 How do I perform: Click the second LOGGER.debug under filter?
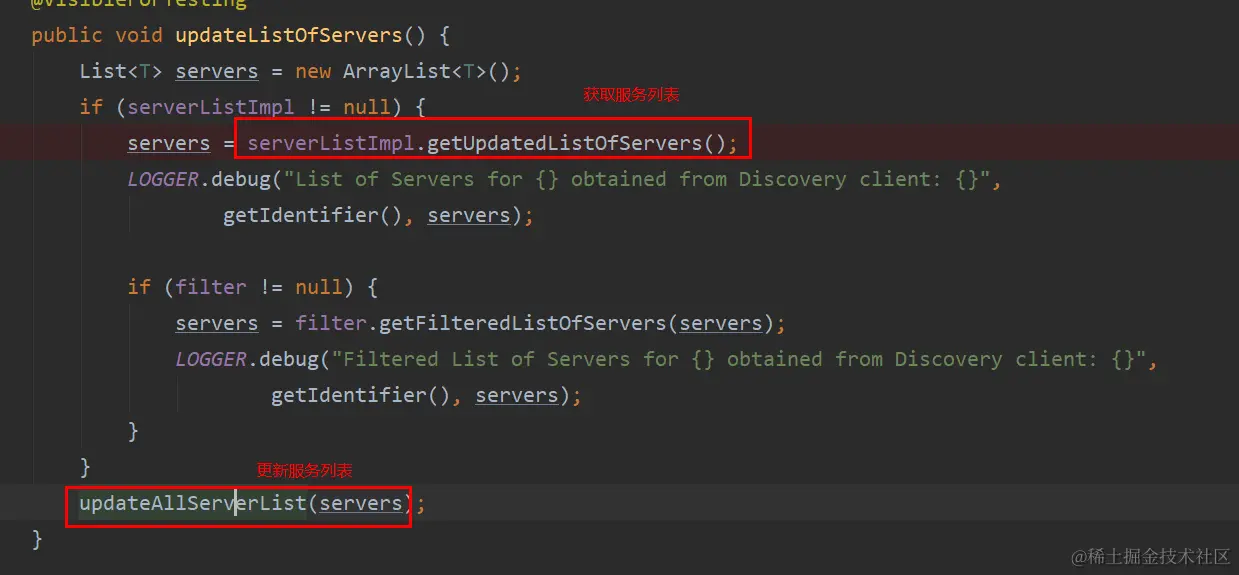click(247, 359)
